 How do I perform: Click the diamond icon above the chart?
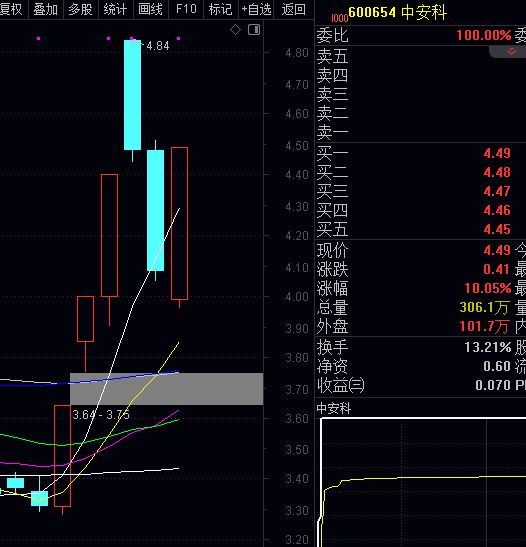click(235, 30)
